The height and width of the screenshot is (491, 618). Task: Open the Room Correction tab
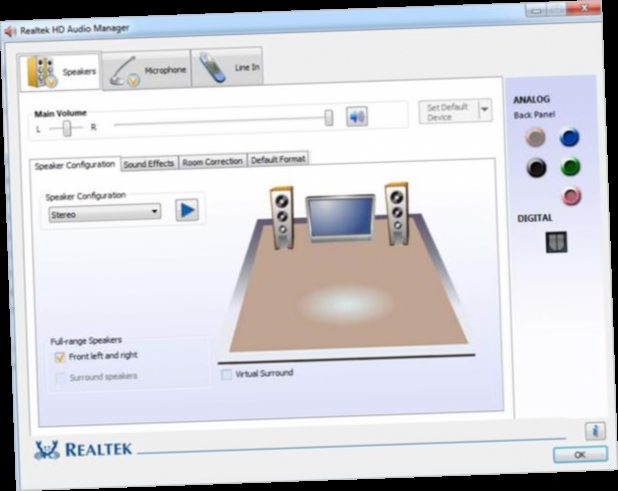tap(212, 162)
